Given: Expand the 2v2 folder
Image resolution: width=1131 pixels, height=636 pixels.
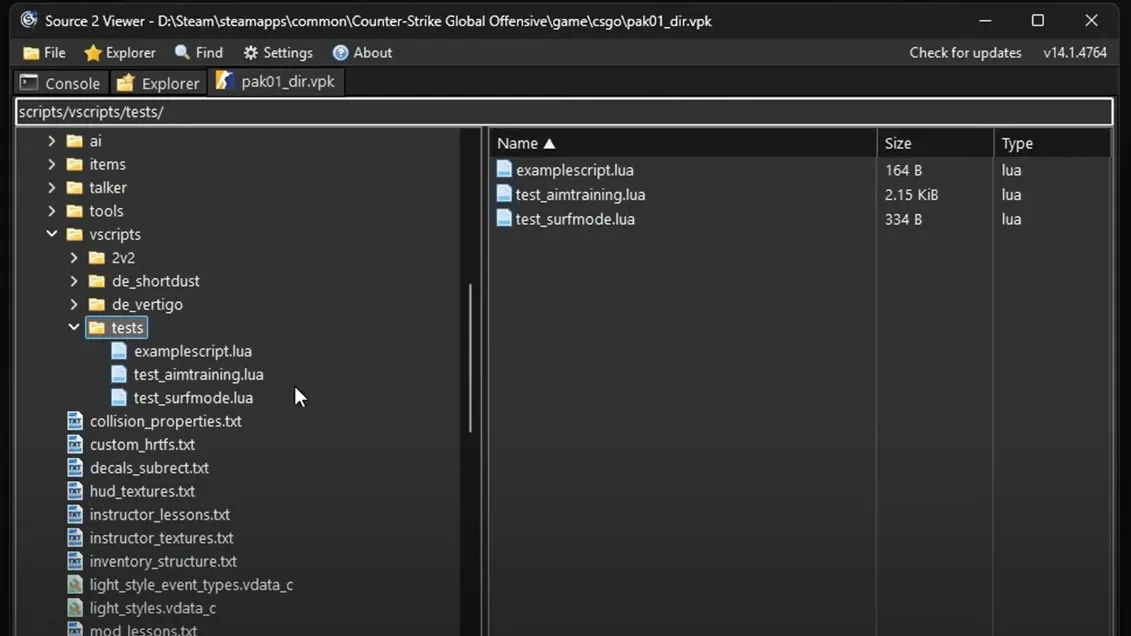Looking at the screenshot, I should tap(74, 257).
